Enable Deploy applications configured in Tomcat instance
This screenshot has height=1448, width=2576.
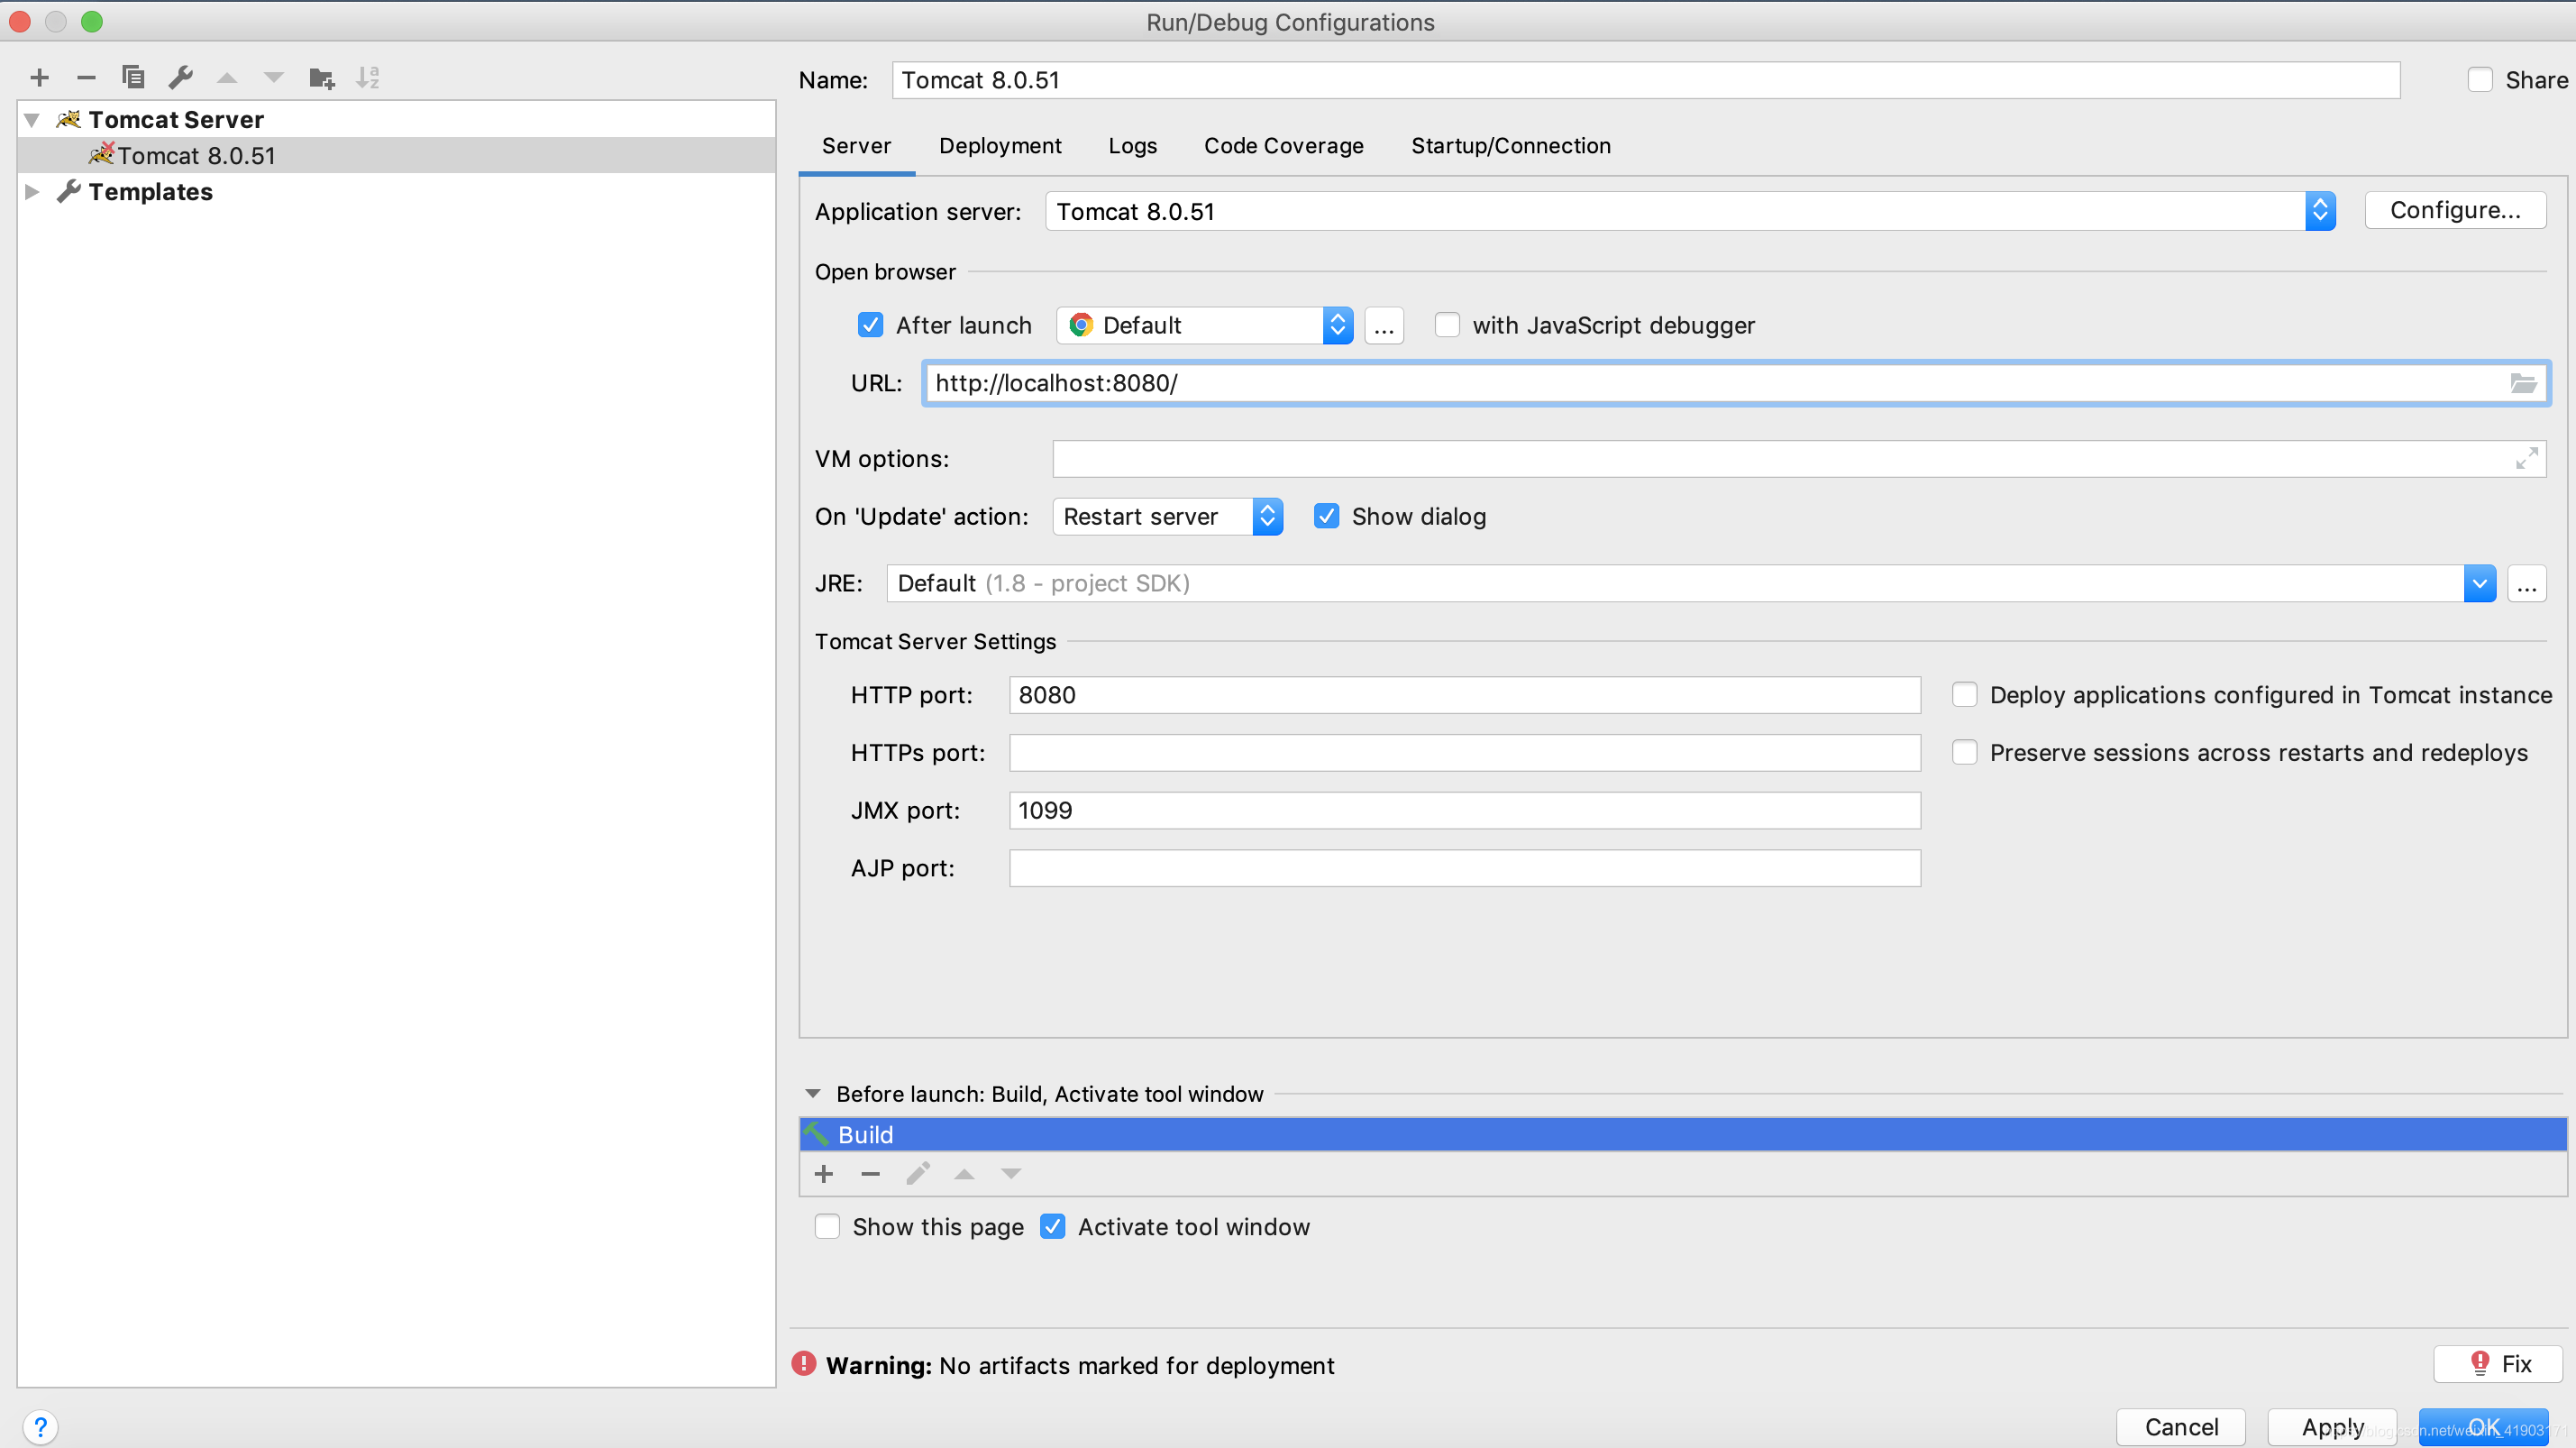coord(1964,695)
